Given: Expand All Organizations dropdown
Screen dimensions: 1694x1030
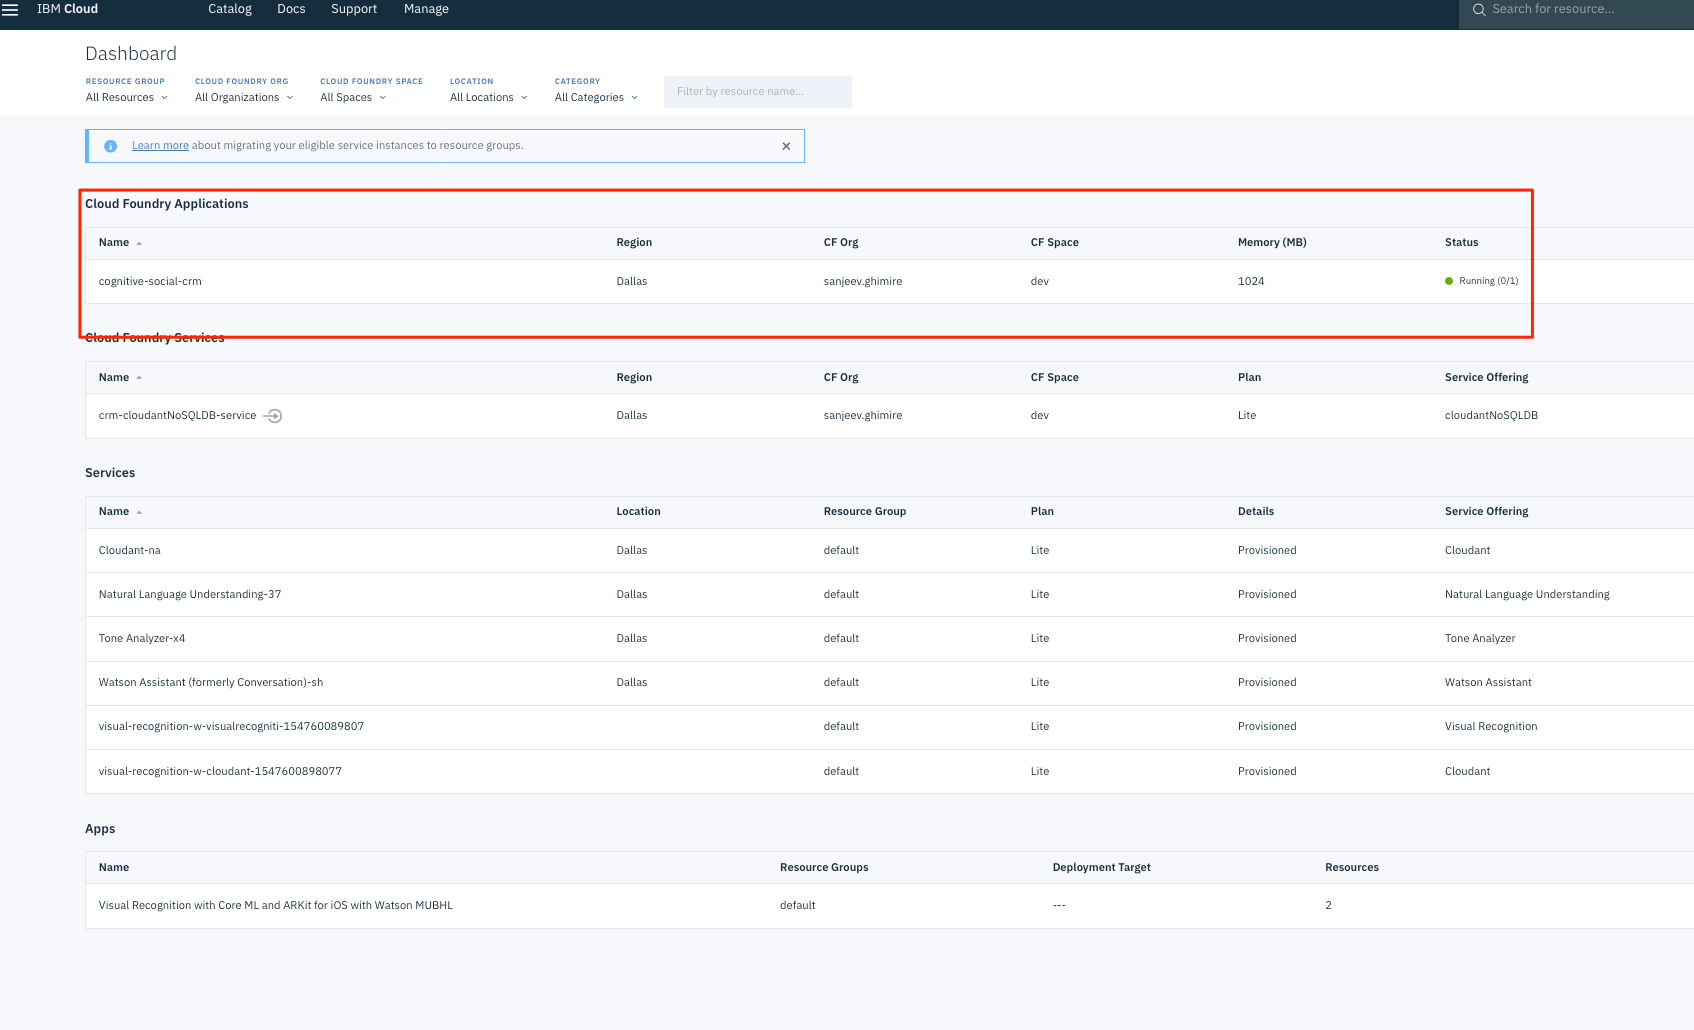Looking at the screenshot, I should pos(244,97).
